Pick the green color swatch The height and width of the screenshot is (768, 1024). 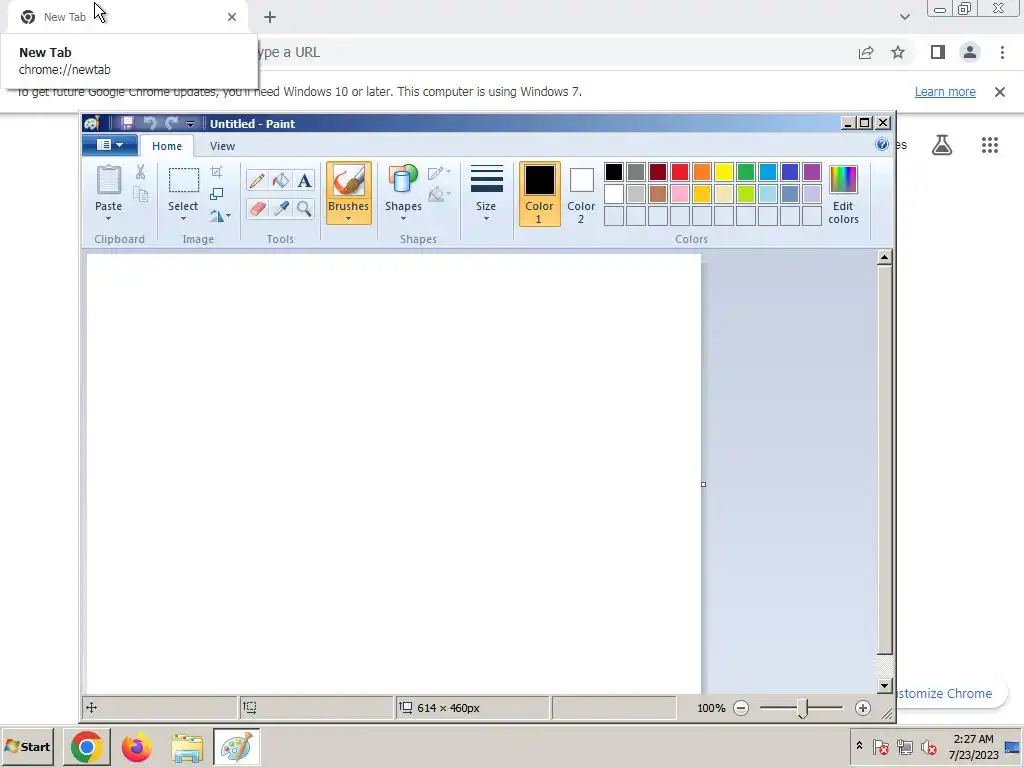(x=746, y=172)
